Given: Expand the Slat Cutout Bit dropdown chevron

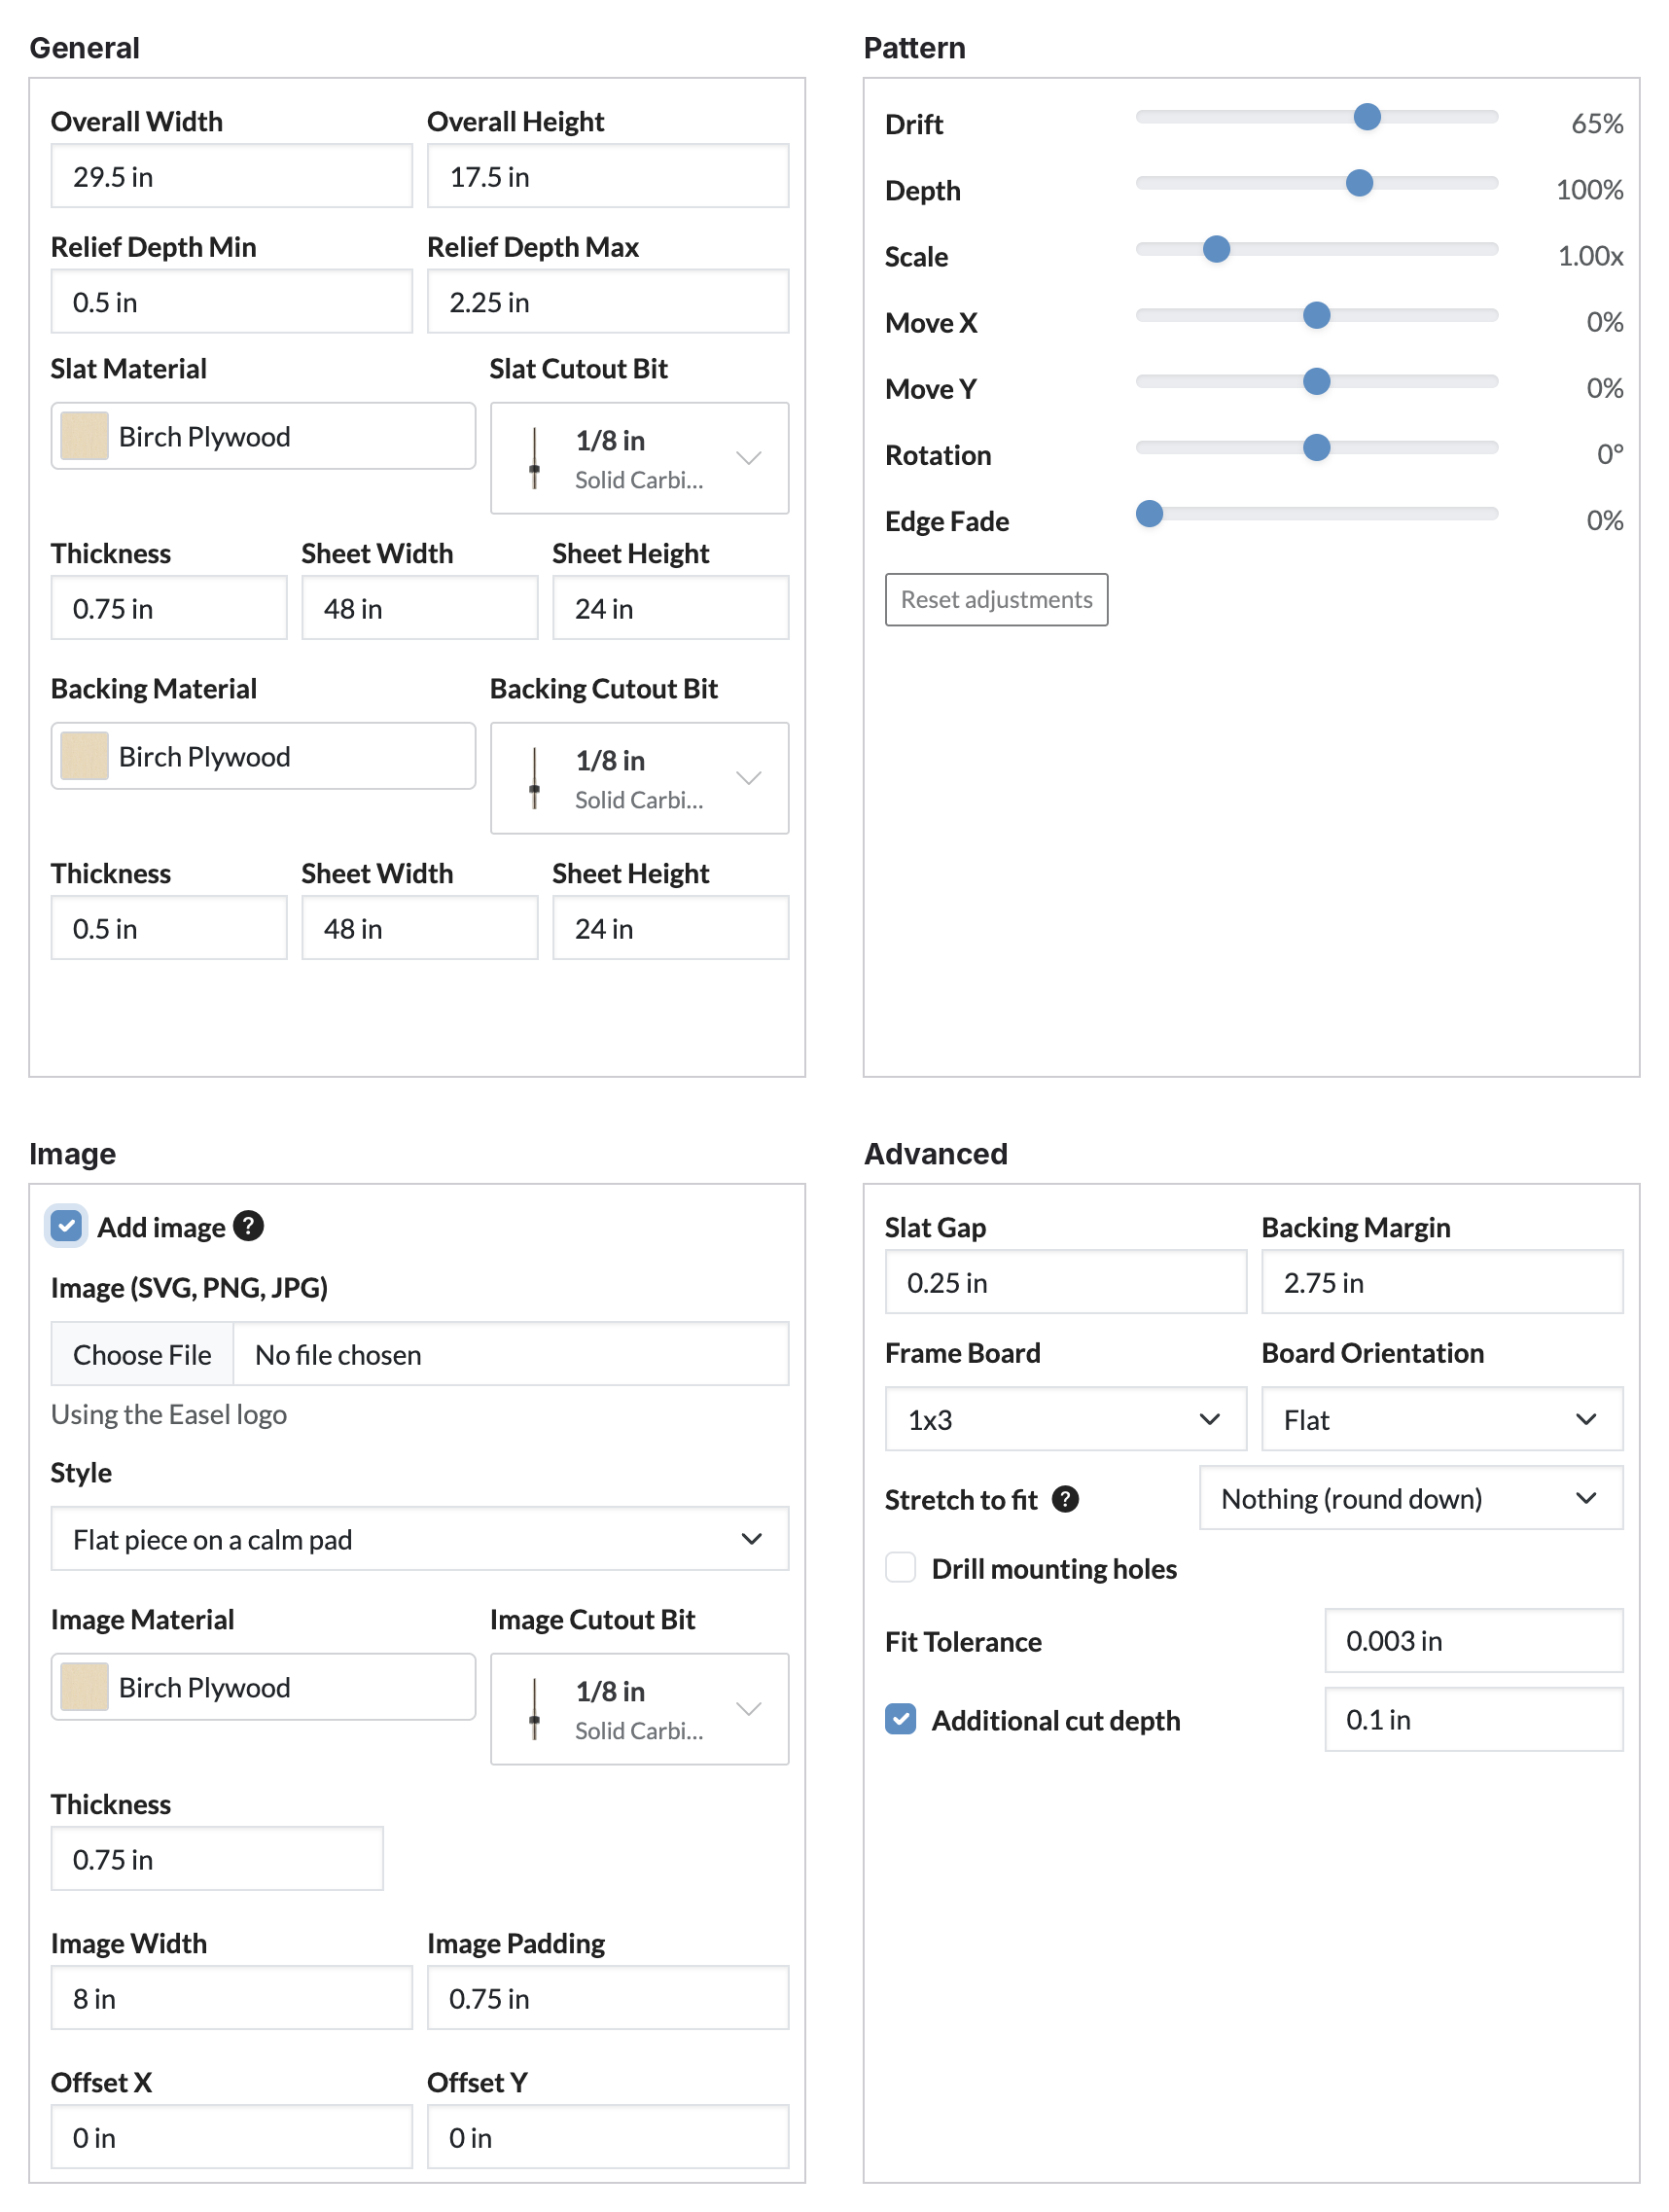Looking at the screenshot, I should point(749,458).
